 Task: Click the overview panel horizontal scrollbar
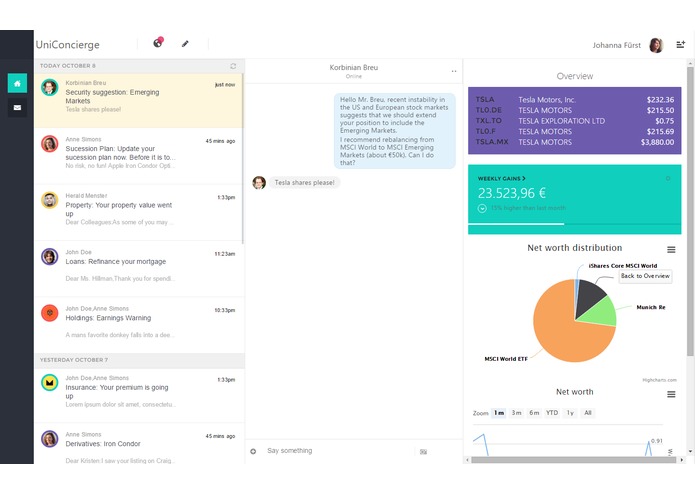[574, 460]
